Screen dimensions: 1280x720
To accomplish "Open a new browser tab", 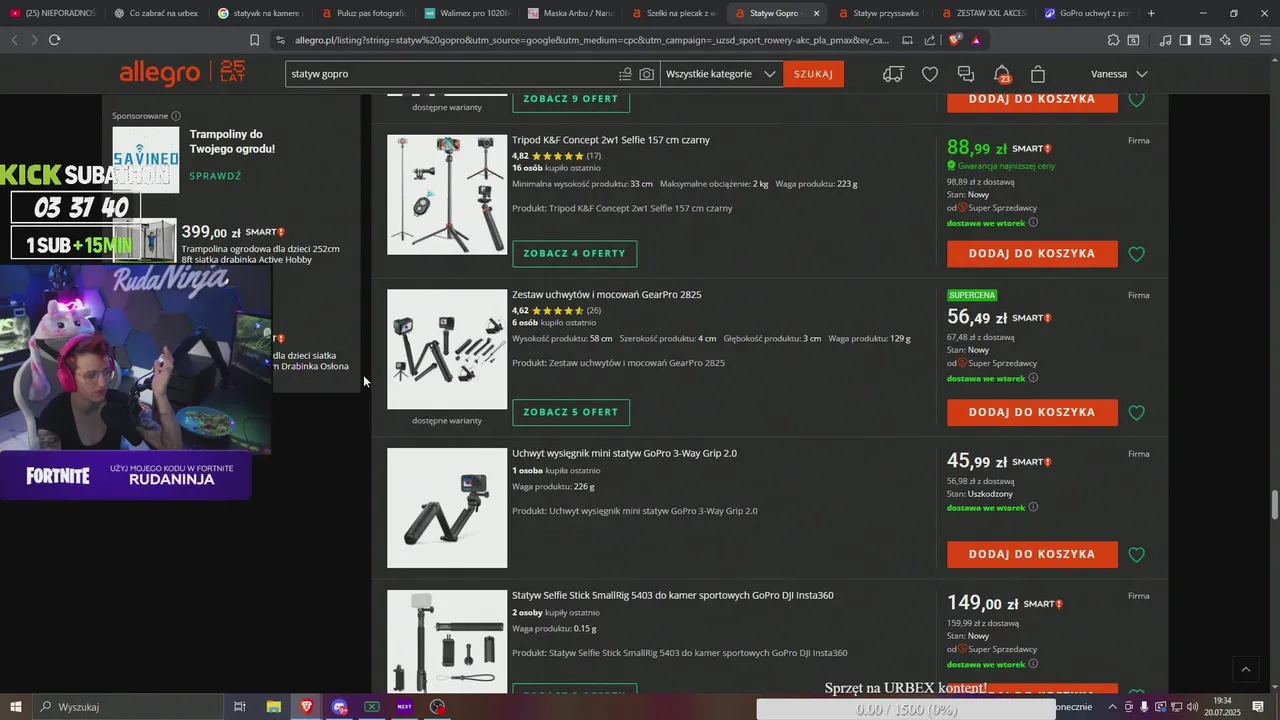I will [1151, 13].
